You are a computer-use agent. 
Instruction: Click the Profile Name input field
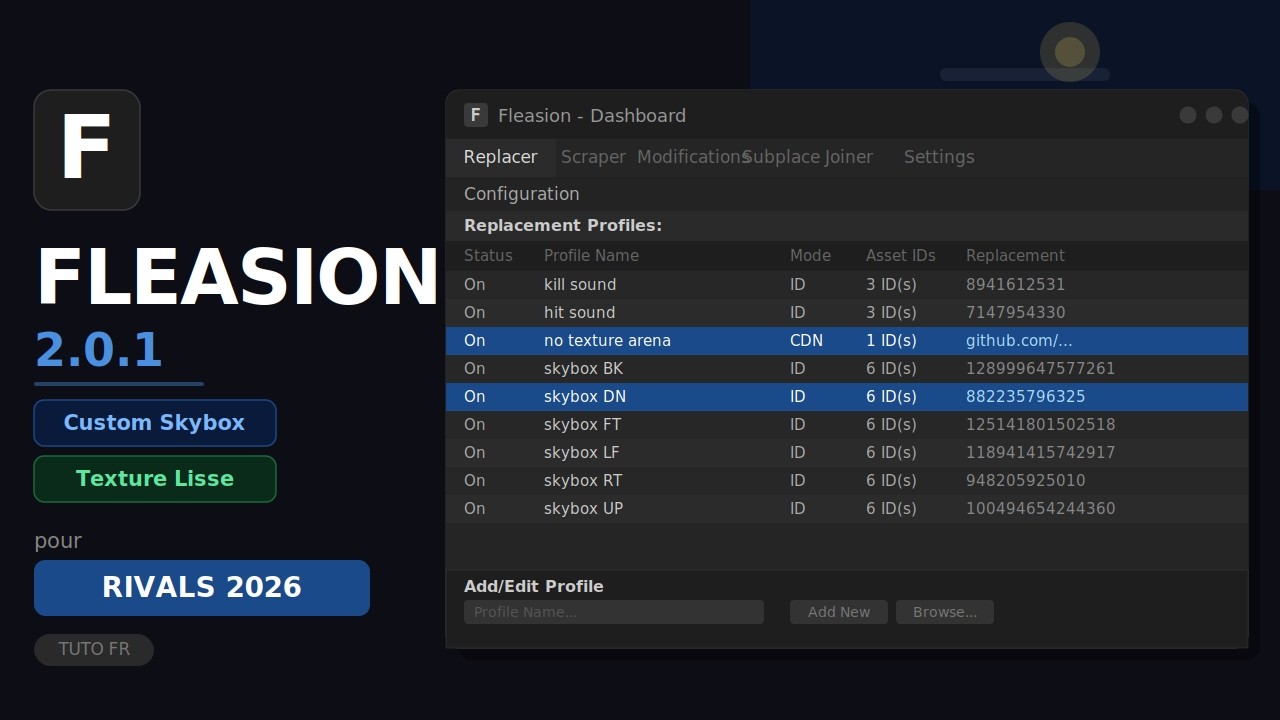[614, 612]
